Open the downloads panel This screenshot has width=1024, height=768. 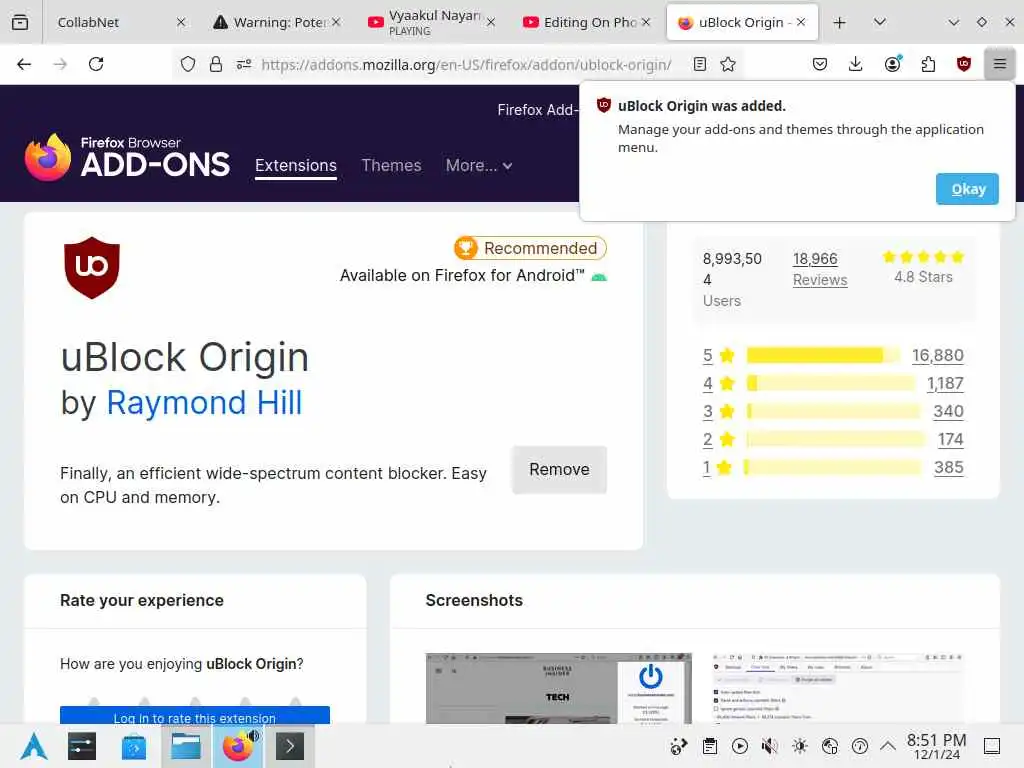click(x=856, y=64)
